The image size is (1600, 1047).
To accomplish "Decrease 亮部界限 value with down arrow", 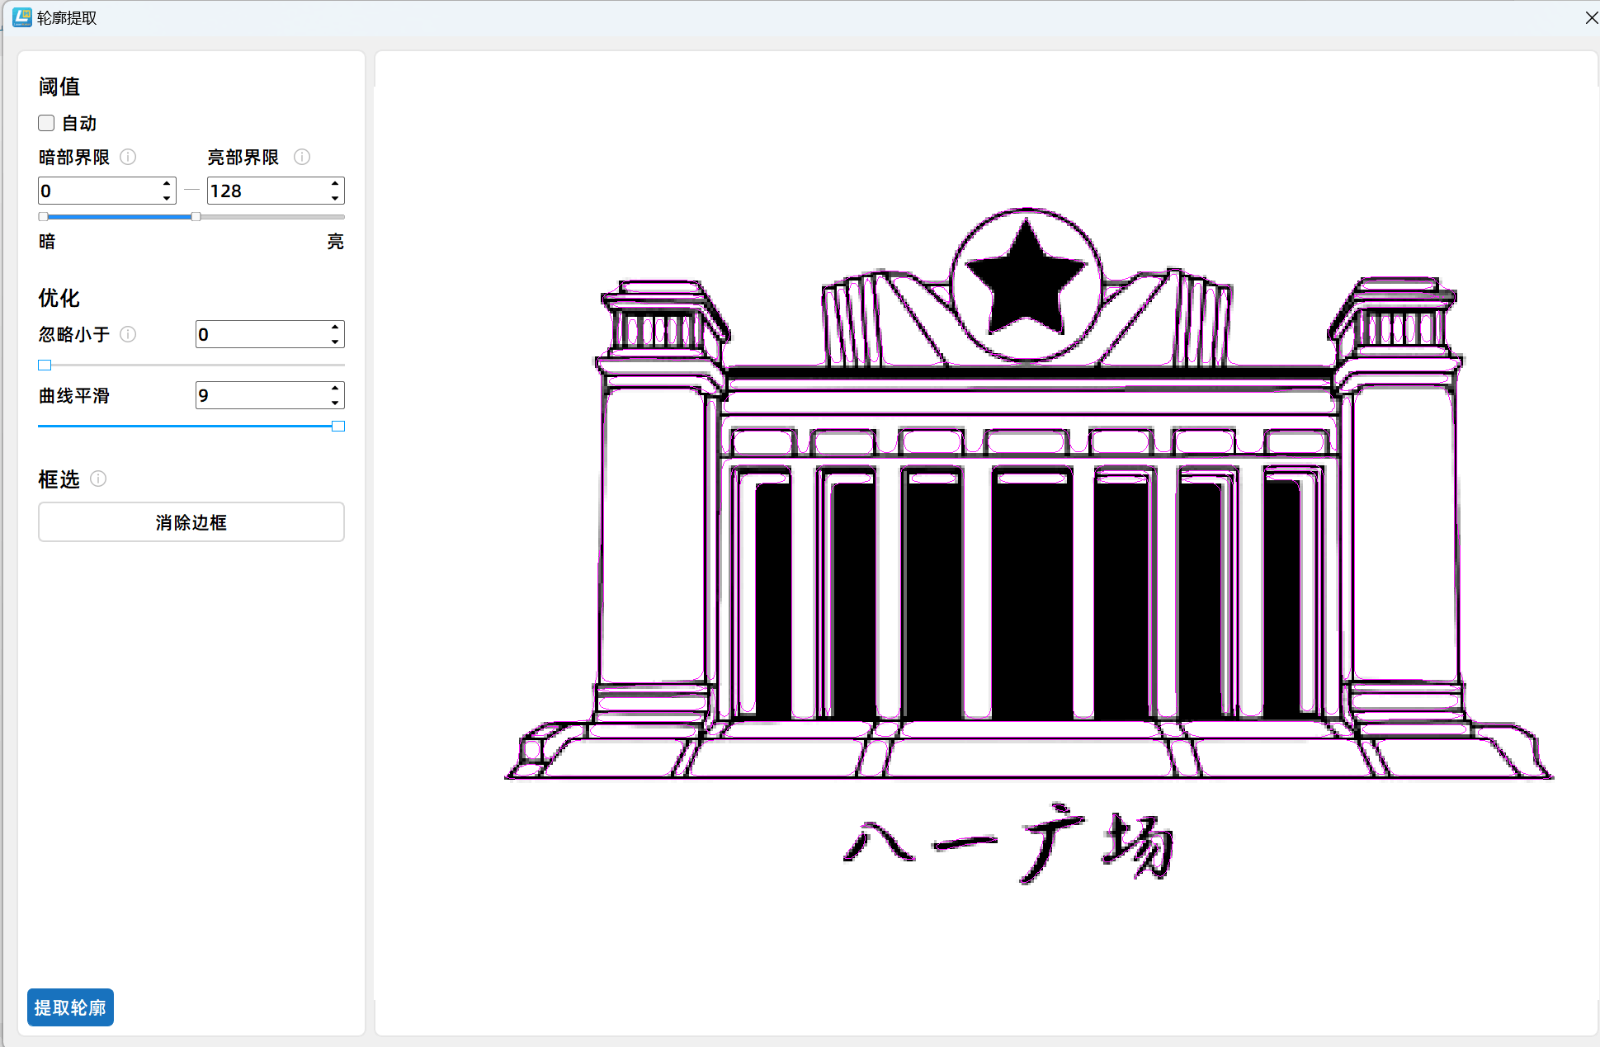I will click(x=335, y=197).
